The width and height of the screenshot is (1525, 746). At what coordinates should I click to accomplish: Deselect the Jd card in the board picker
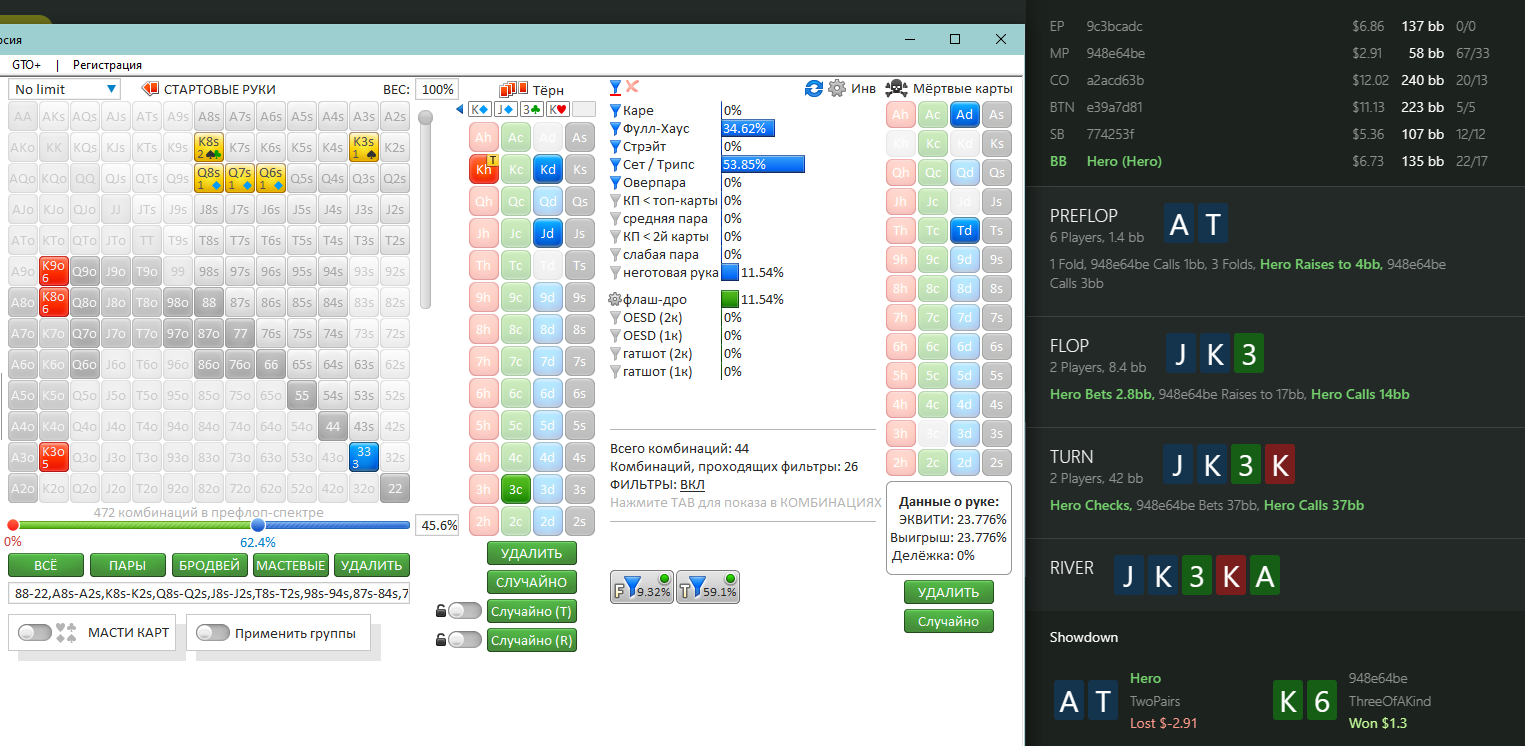point(547,234)
